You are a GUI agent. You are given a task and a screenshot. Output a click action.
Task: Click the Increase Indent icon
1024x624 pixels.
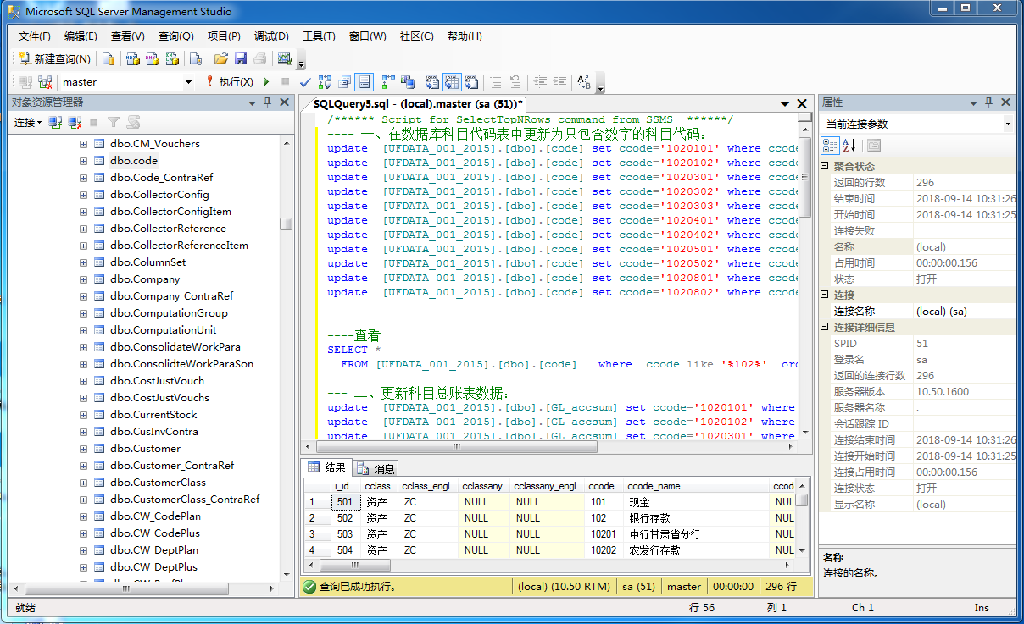tap(560, 82)
